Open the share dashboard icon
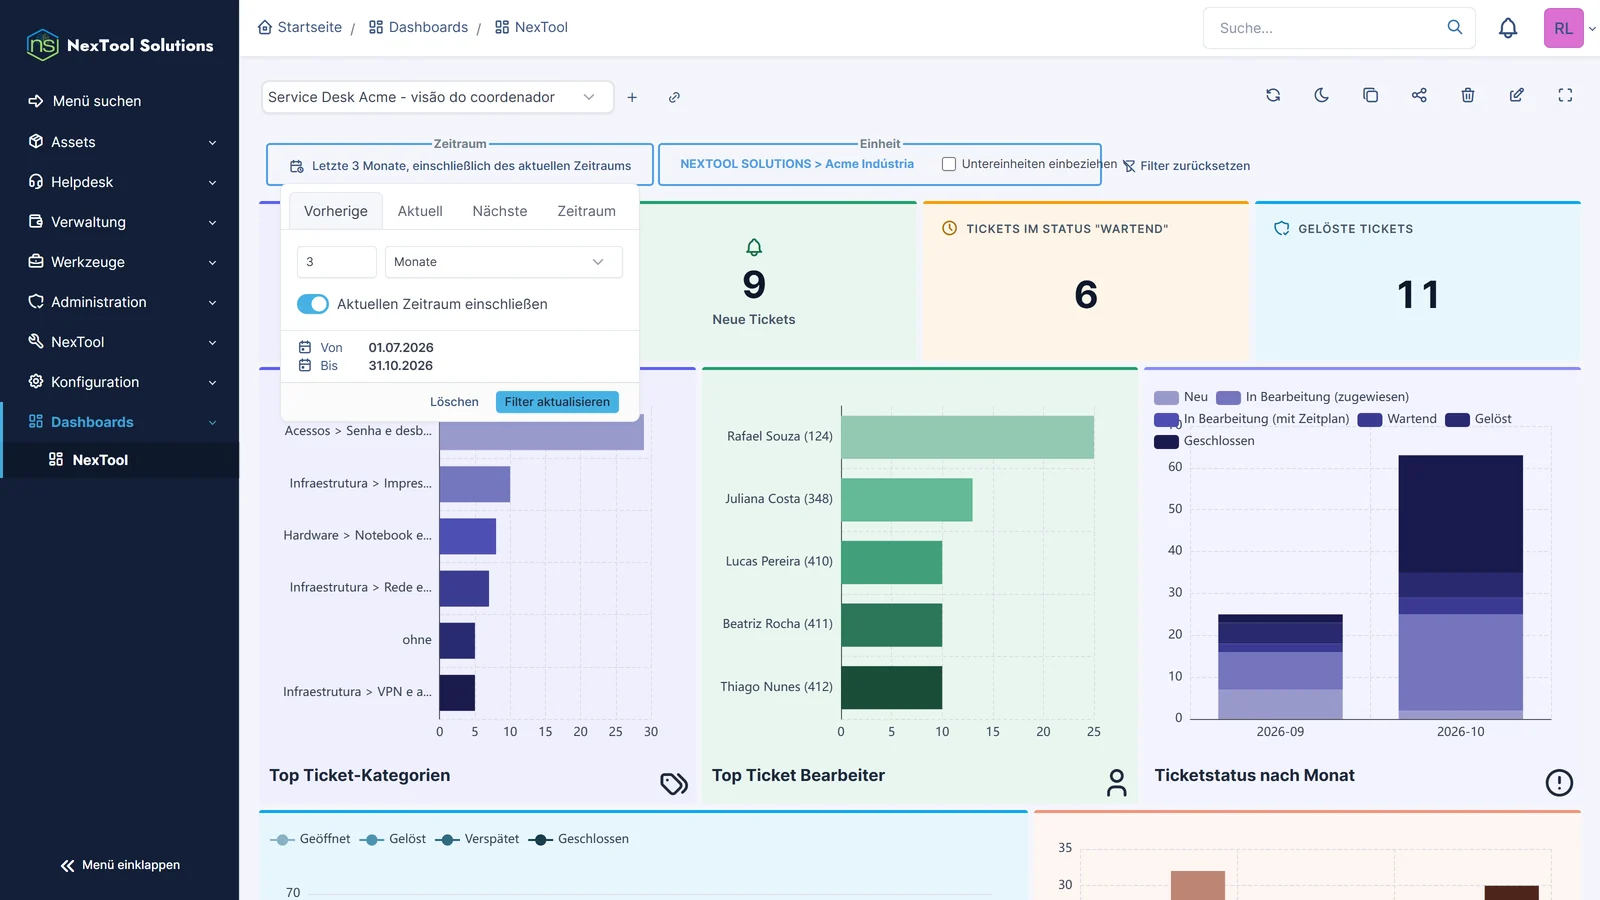 tap(1419, 95)
